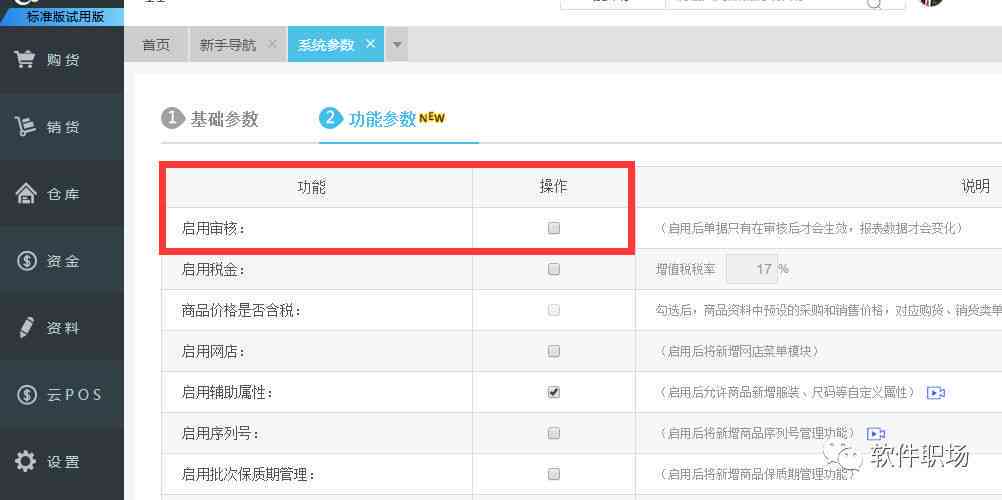Click the 增值税税率 label text
This screenshot has width=1002, height=500.
(686, 269)
